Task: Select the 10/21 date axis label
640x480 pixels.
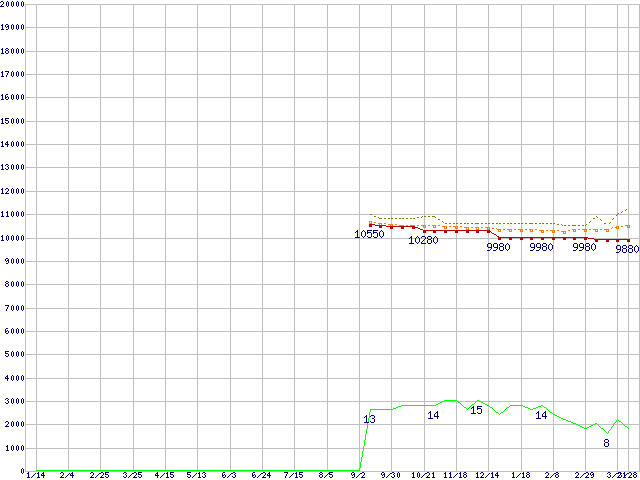Action: (423, 475)
